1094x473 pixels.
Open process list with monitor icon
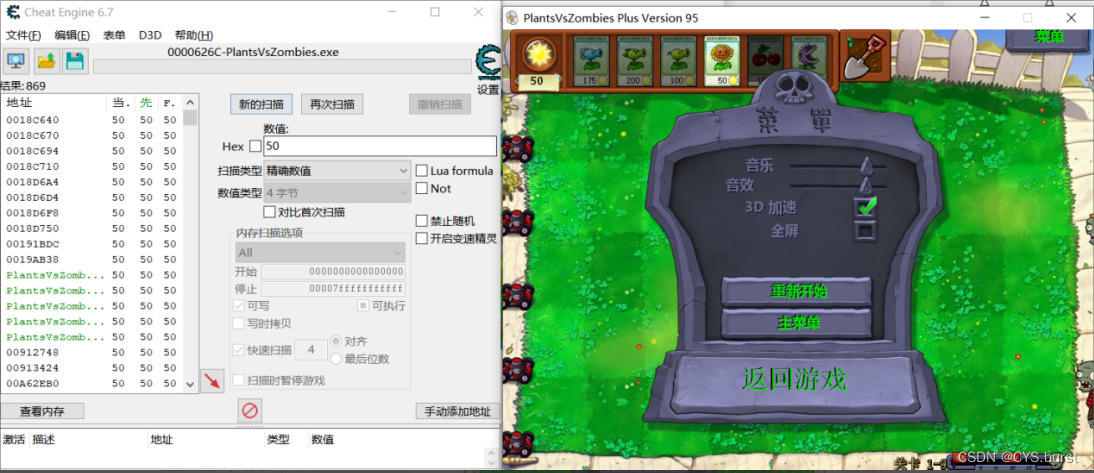[x=16, y=61]
